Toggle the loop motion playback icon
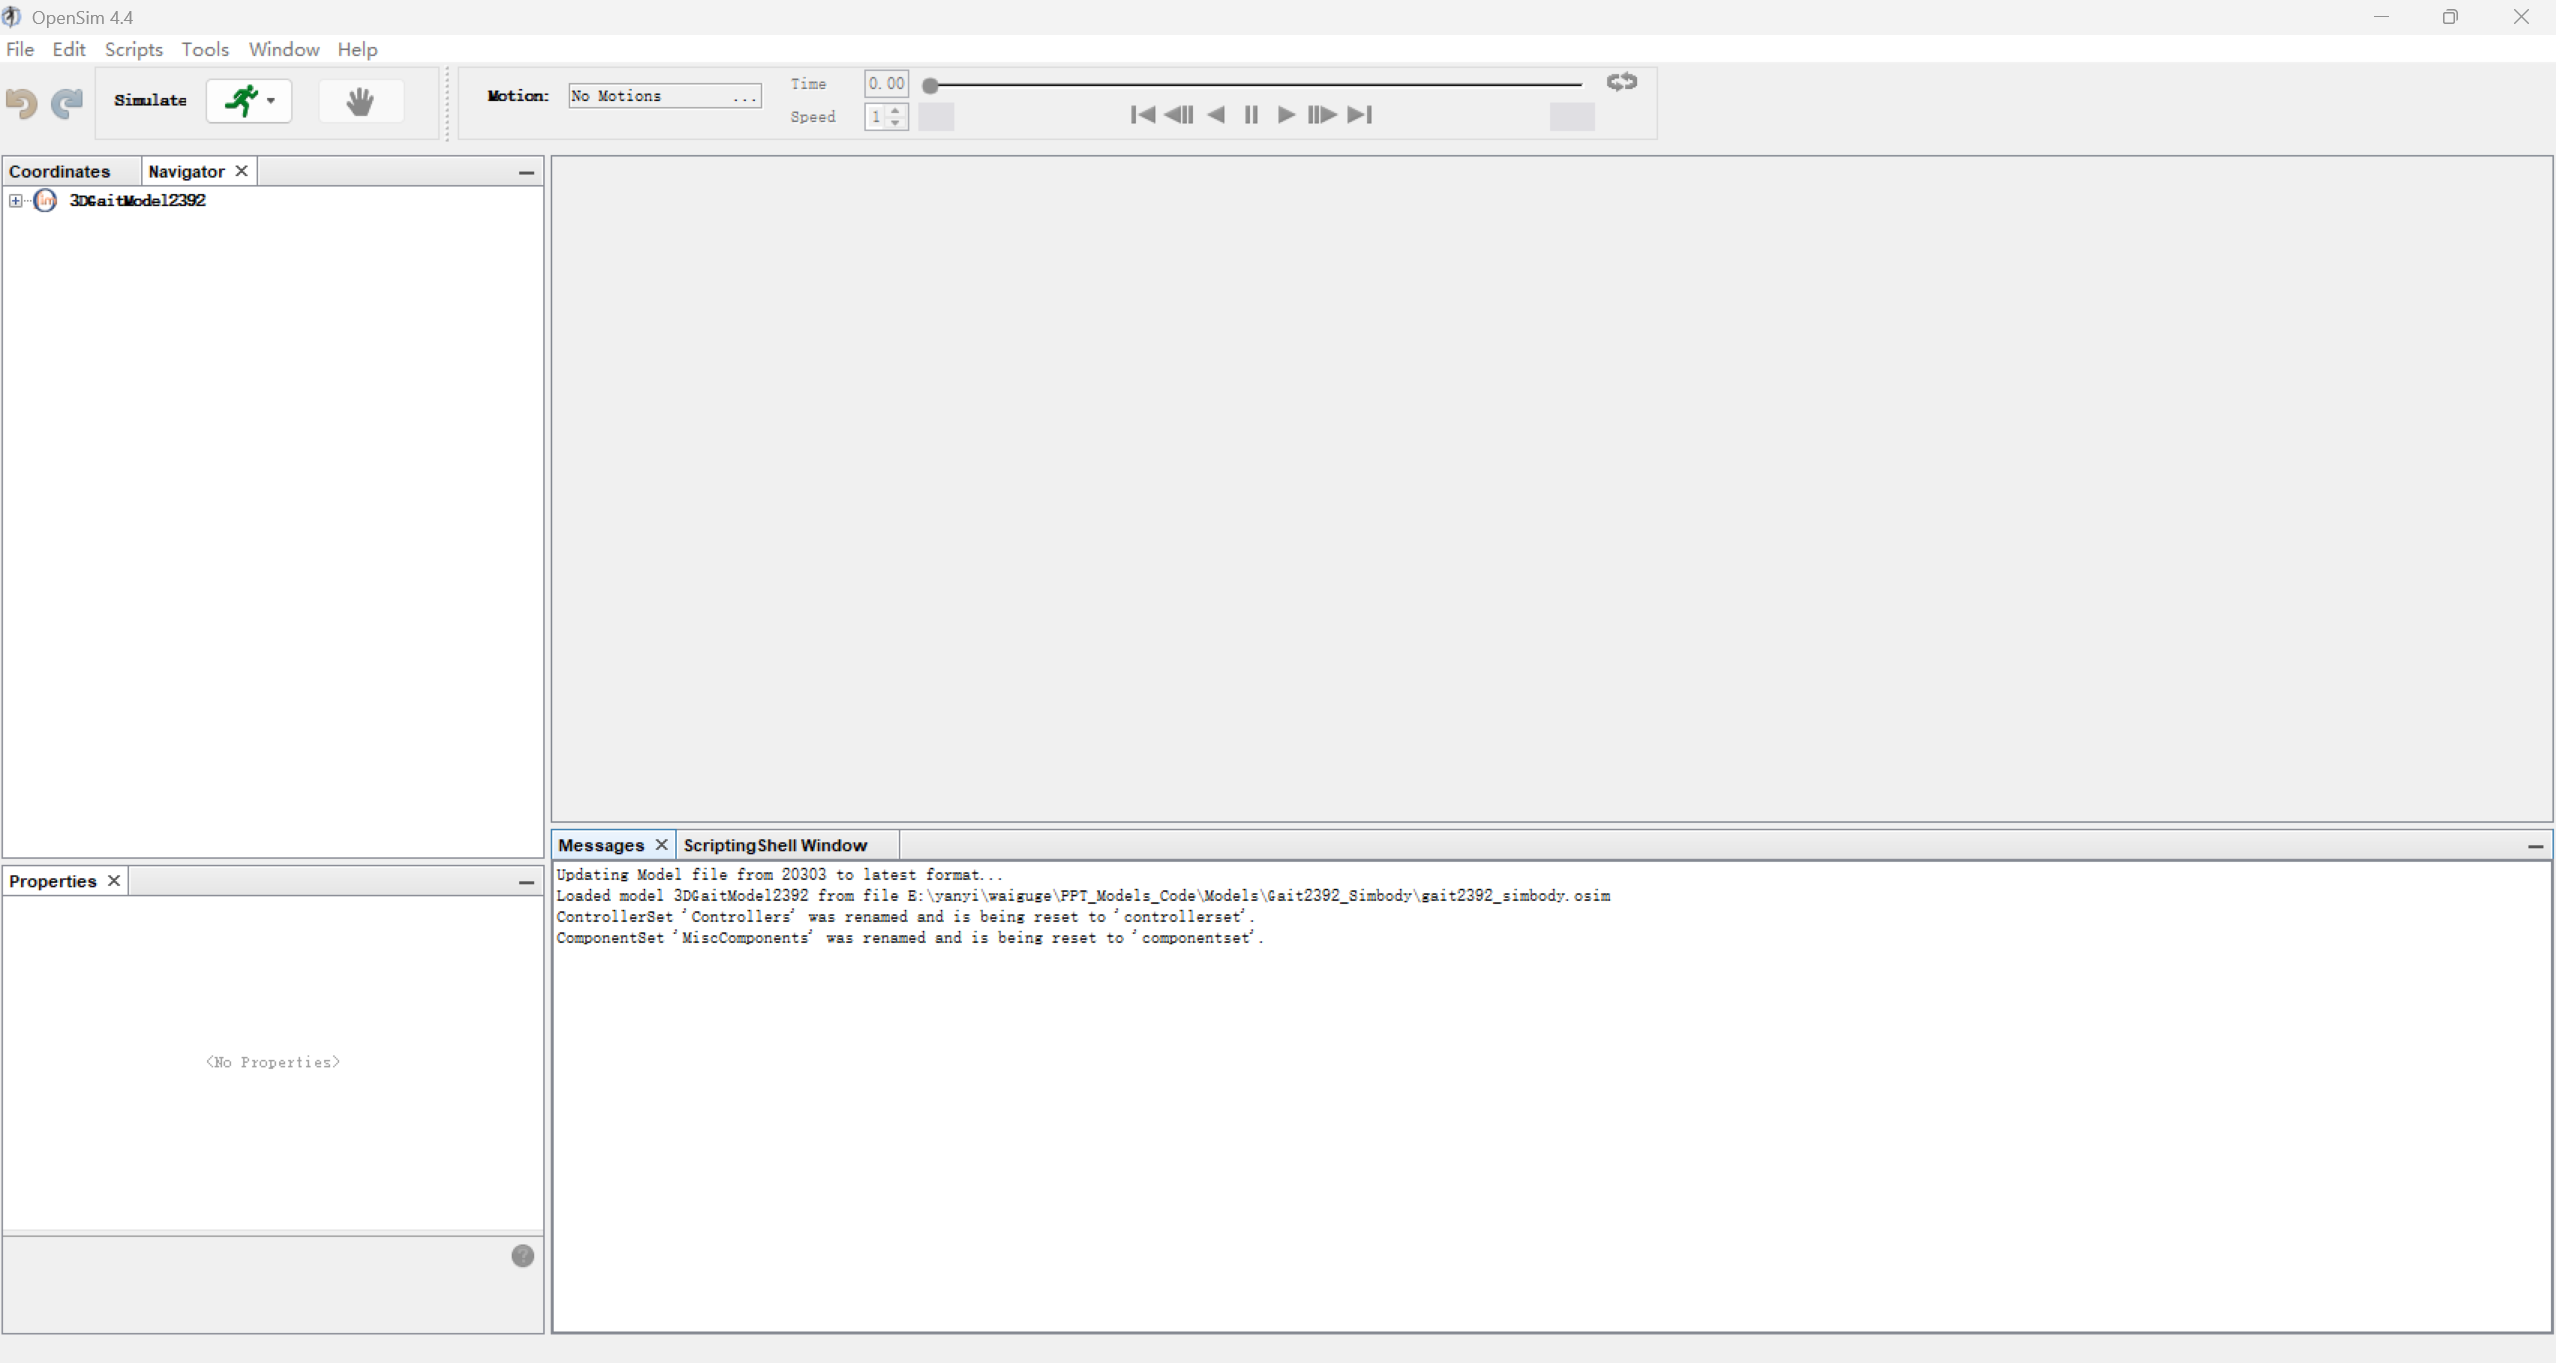This screenshot has height=1363, width=2556. tap(1621, 82)
